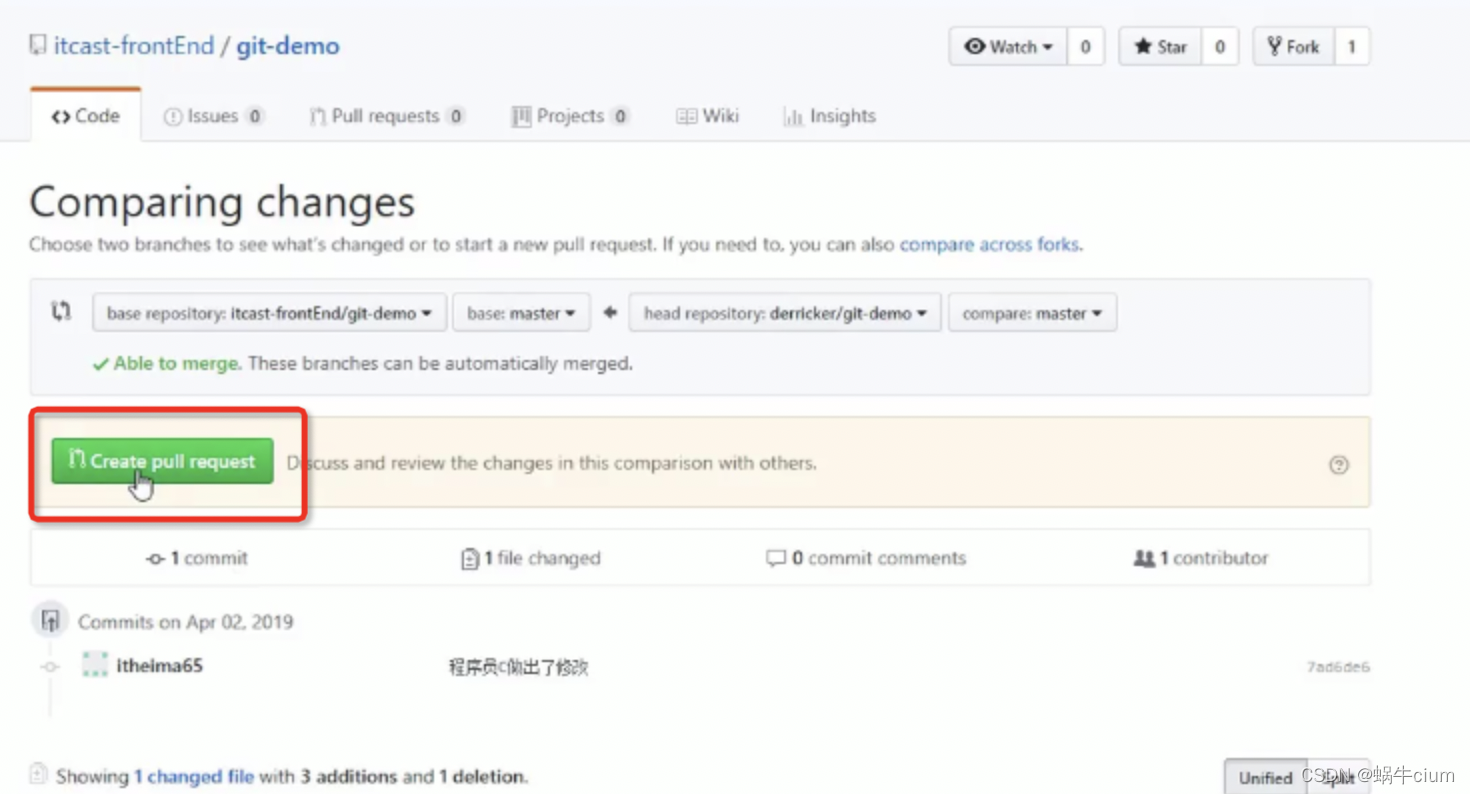Click the Comparing changes heading
1470x794 pixels.
(222, 203)
